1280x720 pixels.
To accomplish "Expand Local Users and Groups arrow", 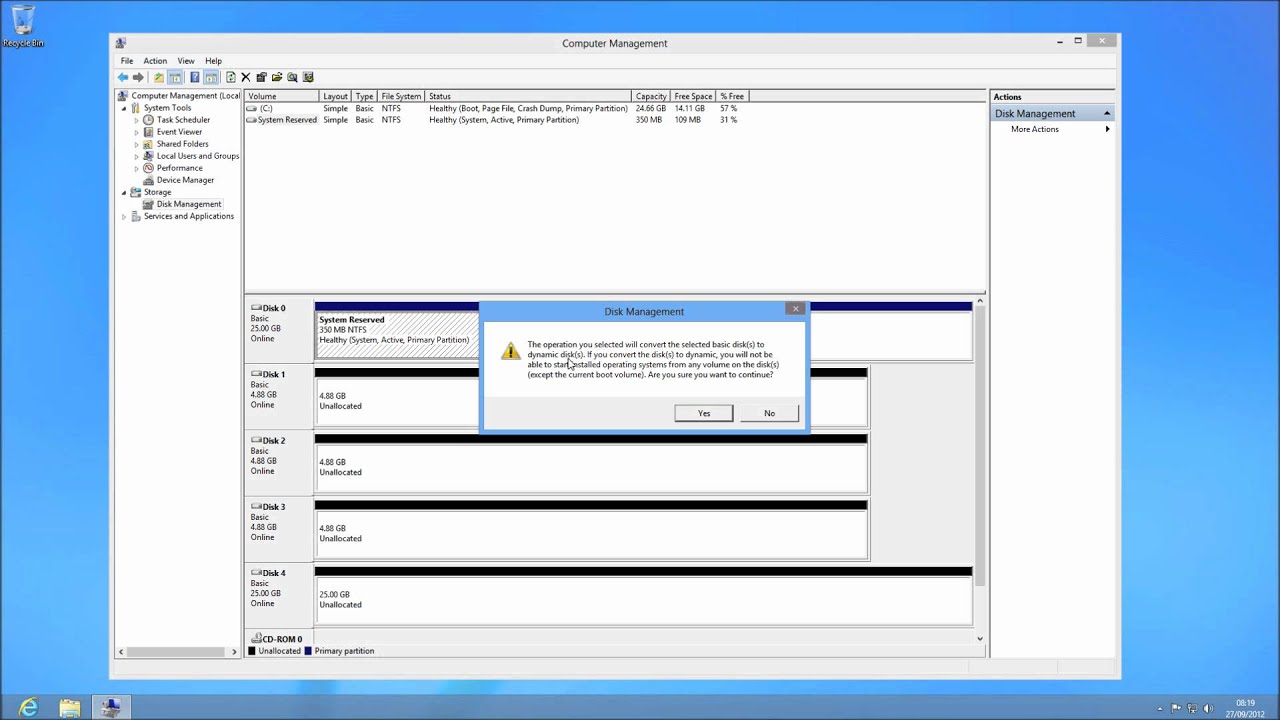I will (x=137, y=156).
